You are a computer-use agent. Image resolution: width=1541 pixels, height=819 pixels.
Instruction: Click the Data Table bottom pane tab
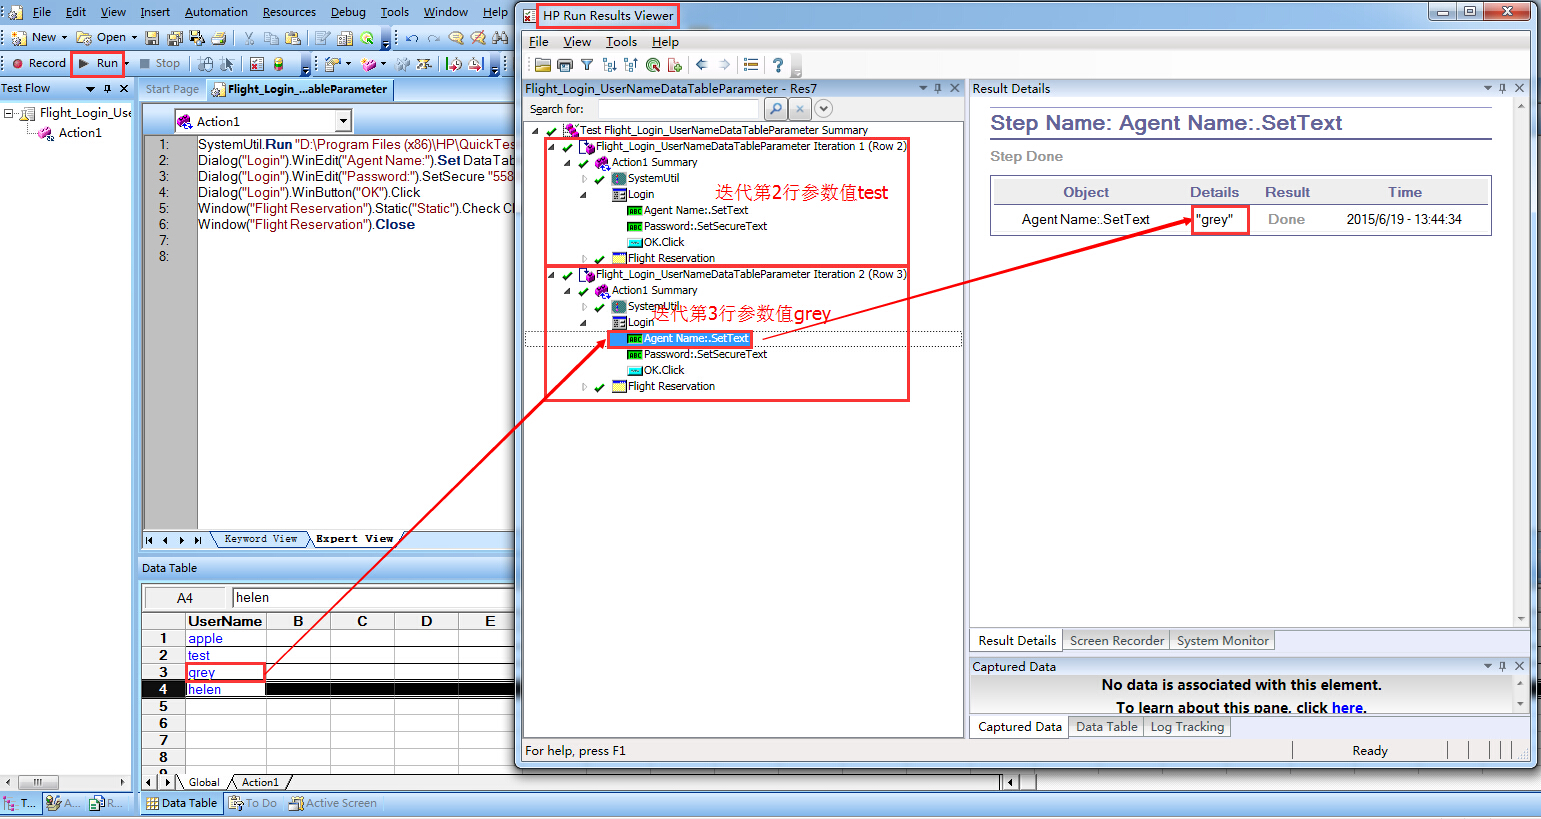click(181, 803)
